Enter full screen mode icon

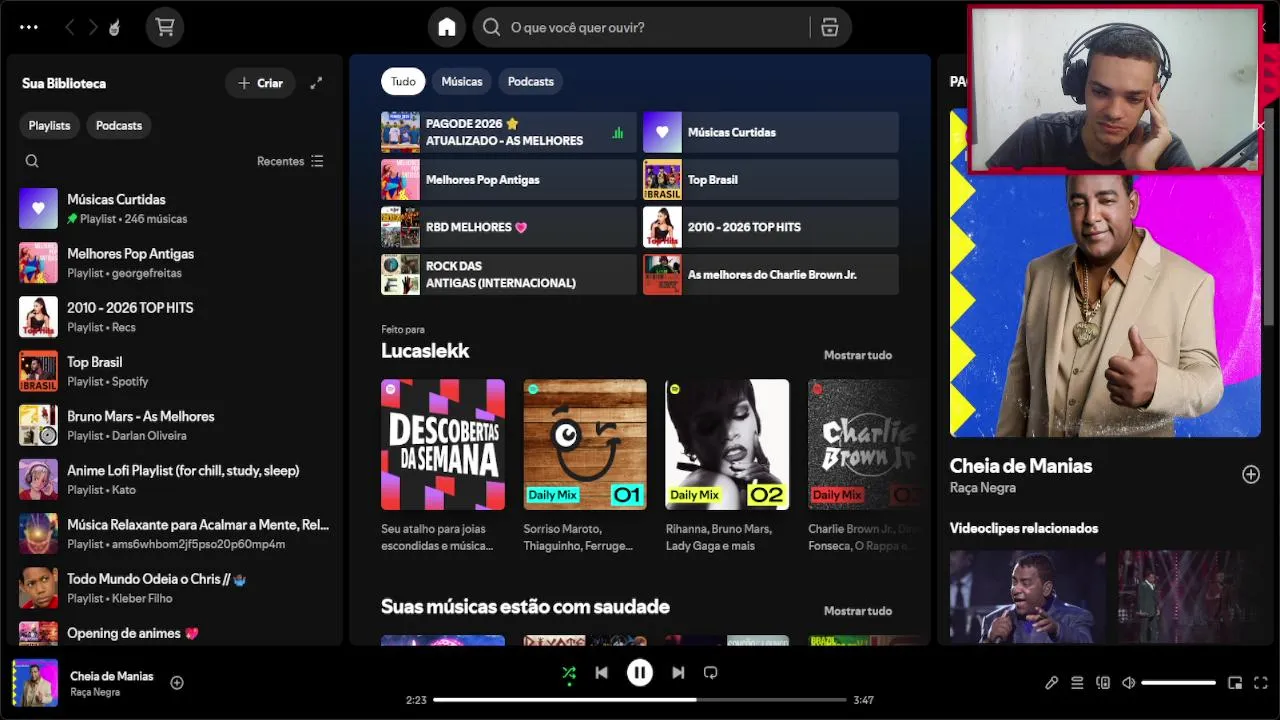(x=1261, y=683)
